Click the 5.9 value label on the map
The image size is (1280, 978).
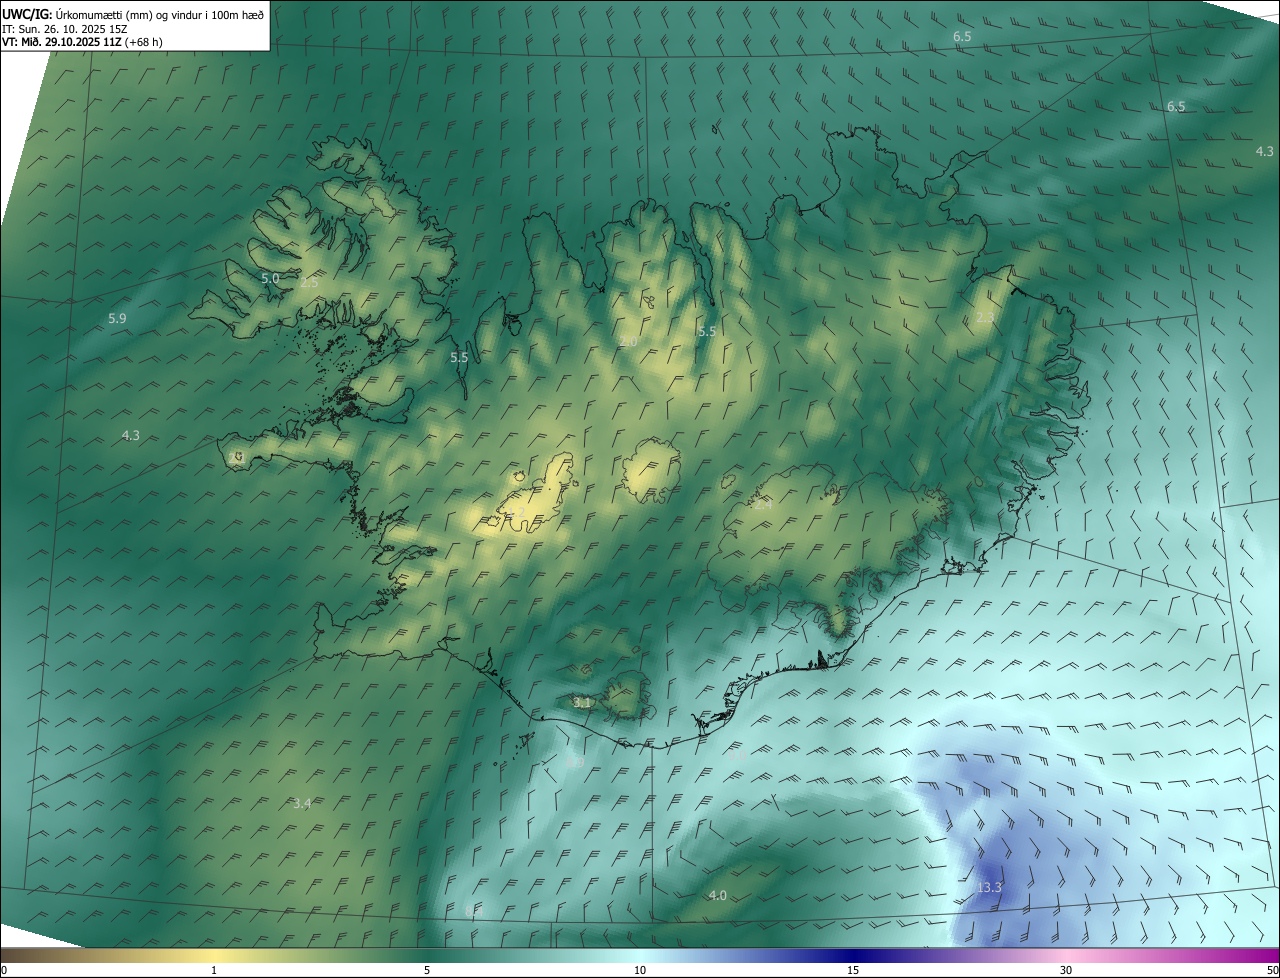(x=117, y=319)
